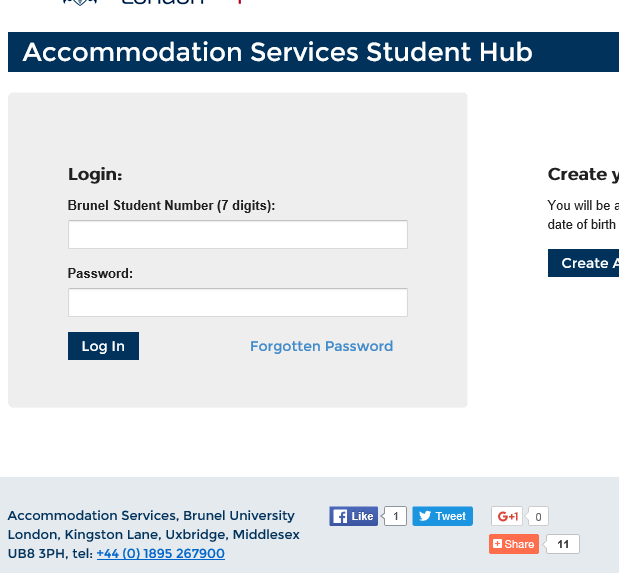This screenshot has height=573, width=619.
Task: Click the Login: heading
Action: click(95, 174)
